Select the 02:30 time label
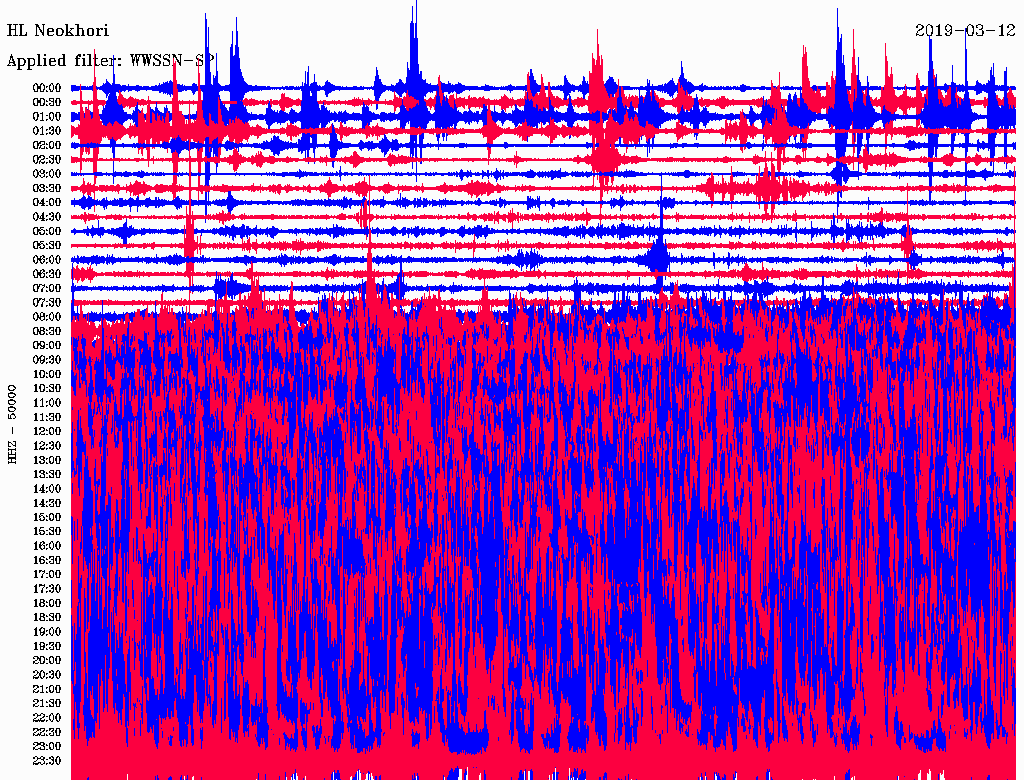The height and width of the screenshot is (780, 1024). (47, 159)
